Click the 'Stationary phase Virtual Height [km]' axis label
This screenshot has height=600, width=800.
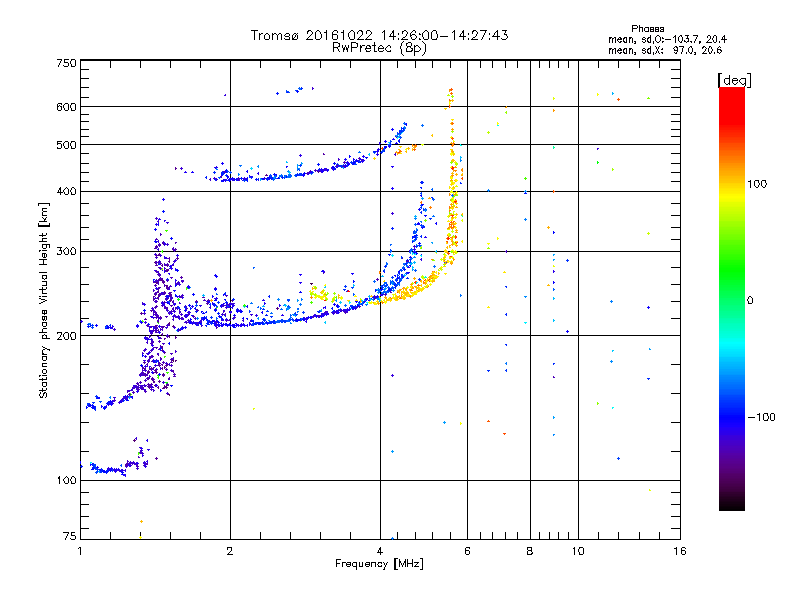(44, 301)
